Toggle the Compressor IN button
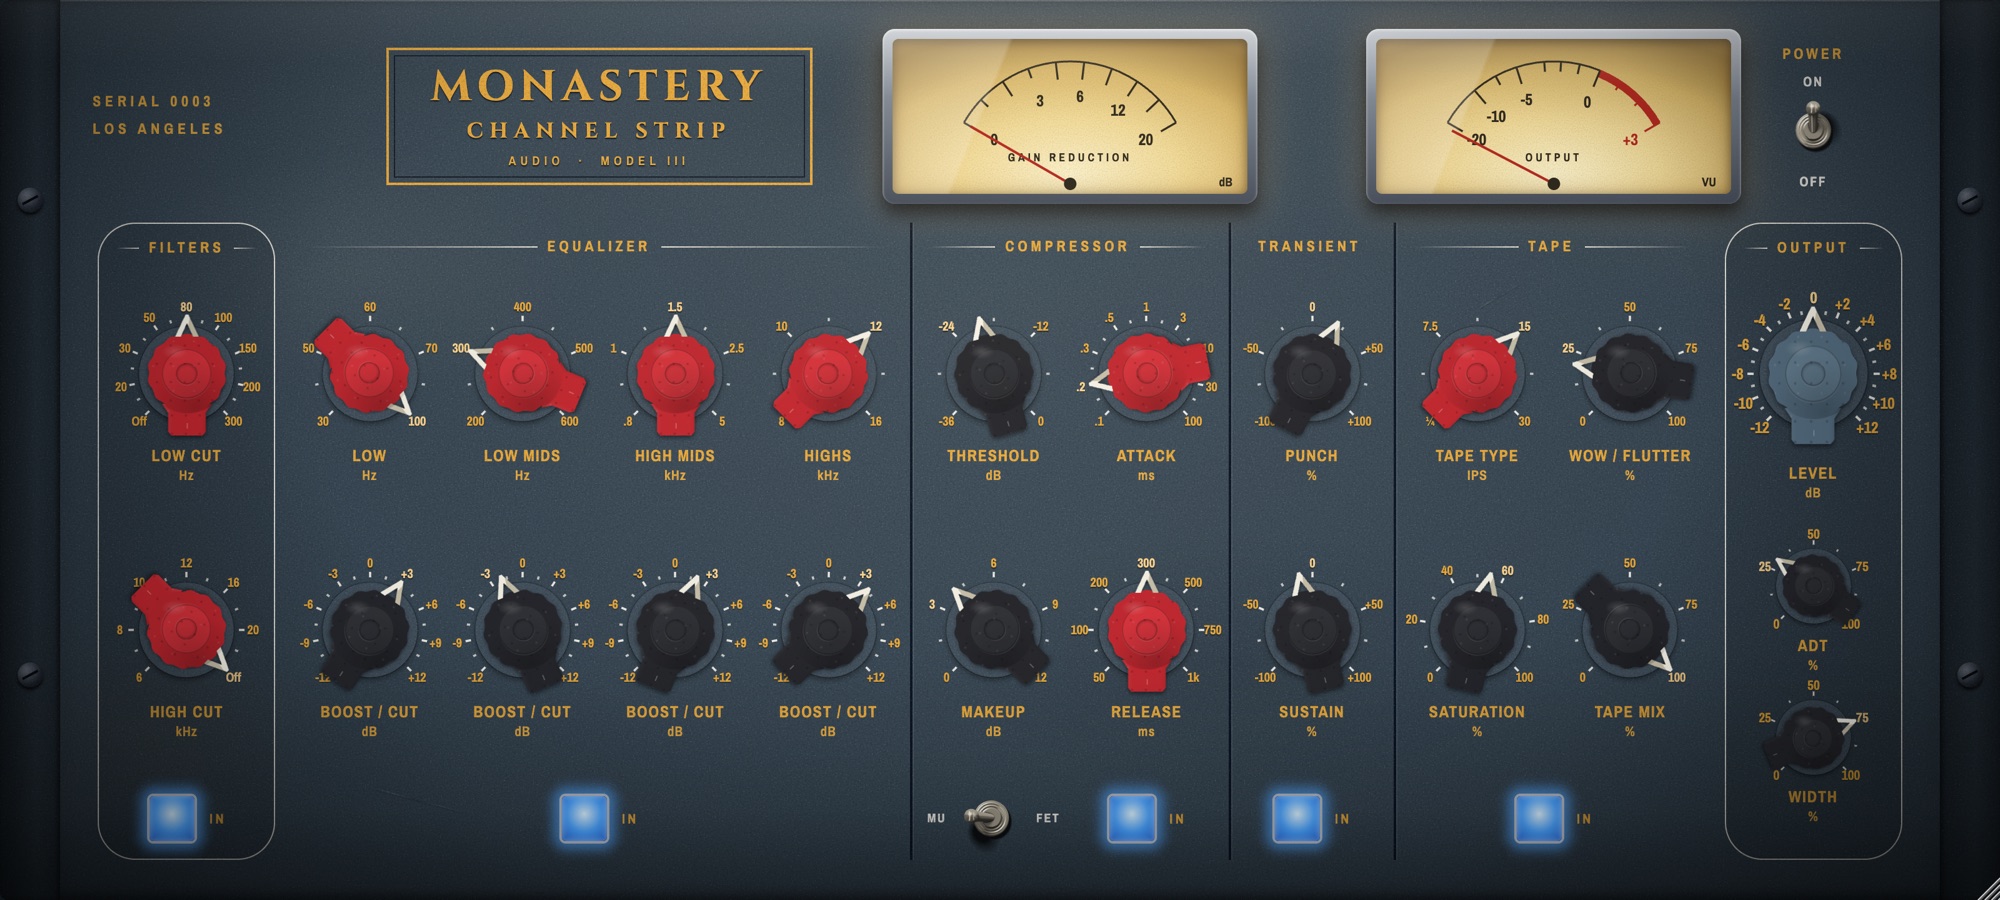Viewport: 2000px width, 900px height. (x=1132, y=818)
